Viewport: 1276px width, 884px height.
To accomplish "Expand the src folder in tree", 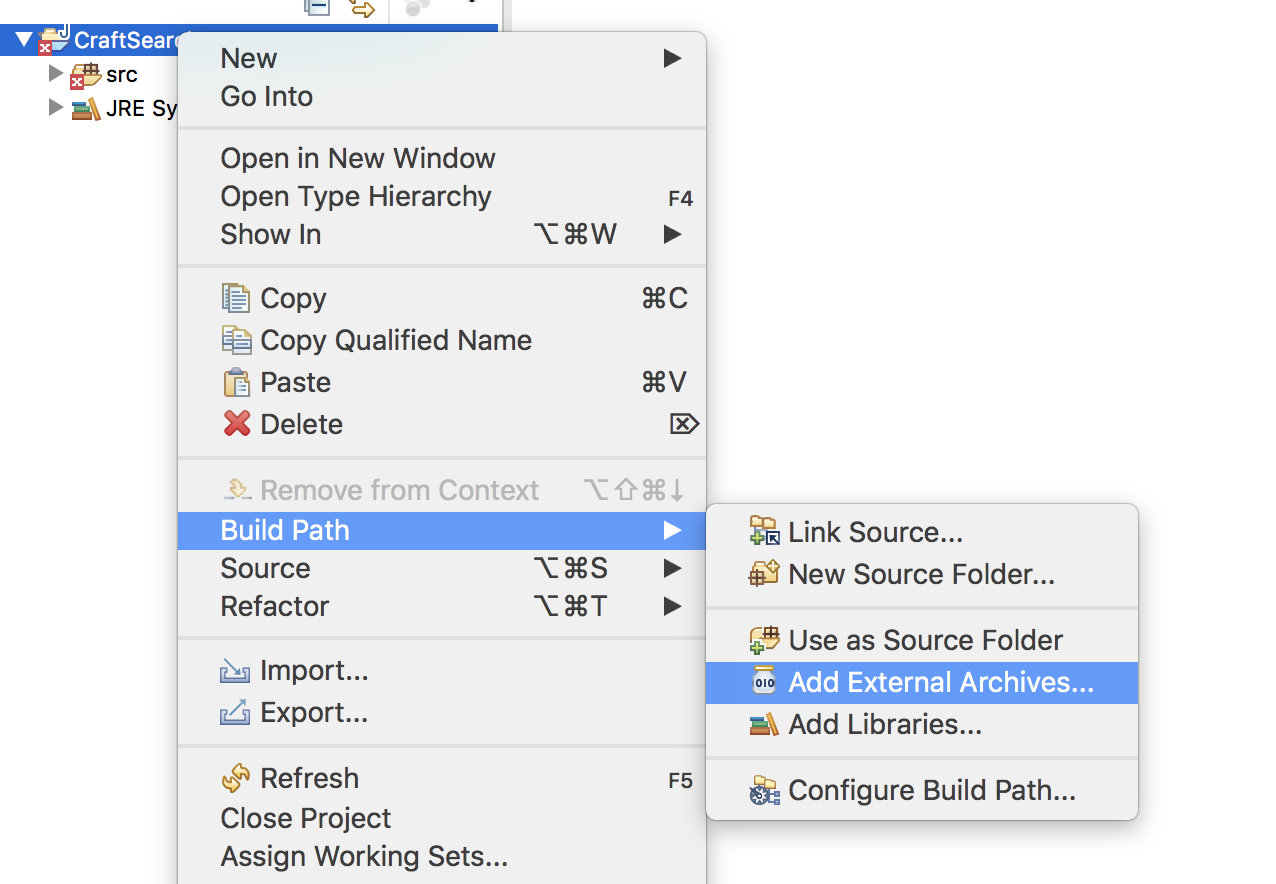I will (x=56, y=73).
